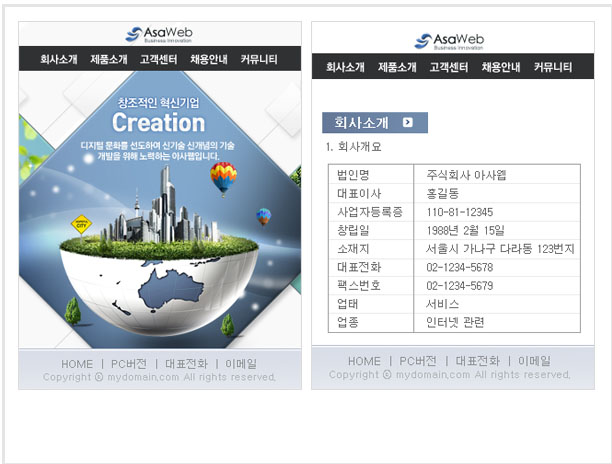Choose 채용안내 in the right page menu
Viewport: 612px width, 464px height.
point(501,67)
